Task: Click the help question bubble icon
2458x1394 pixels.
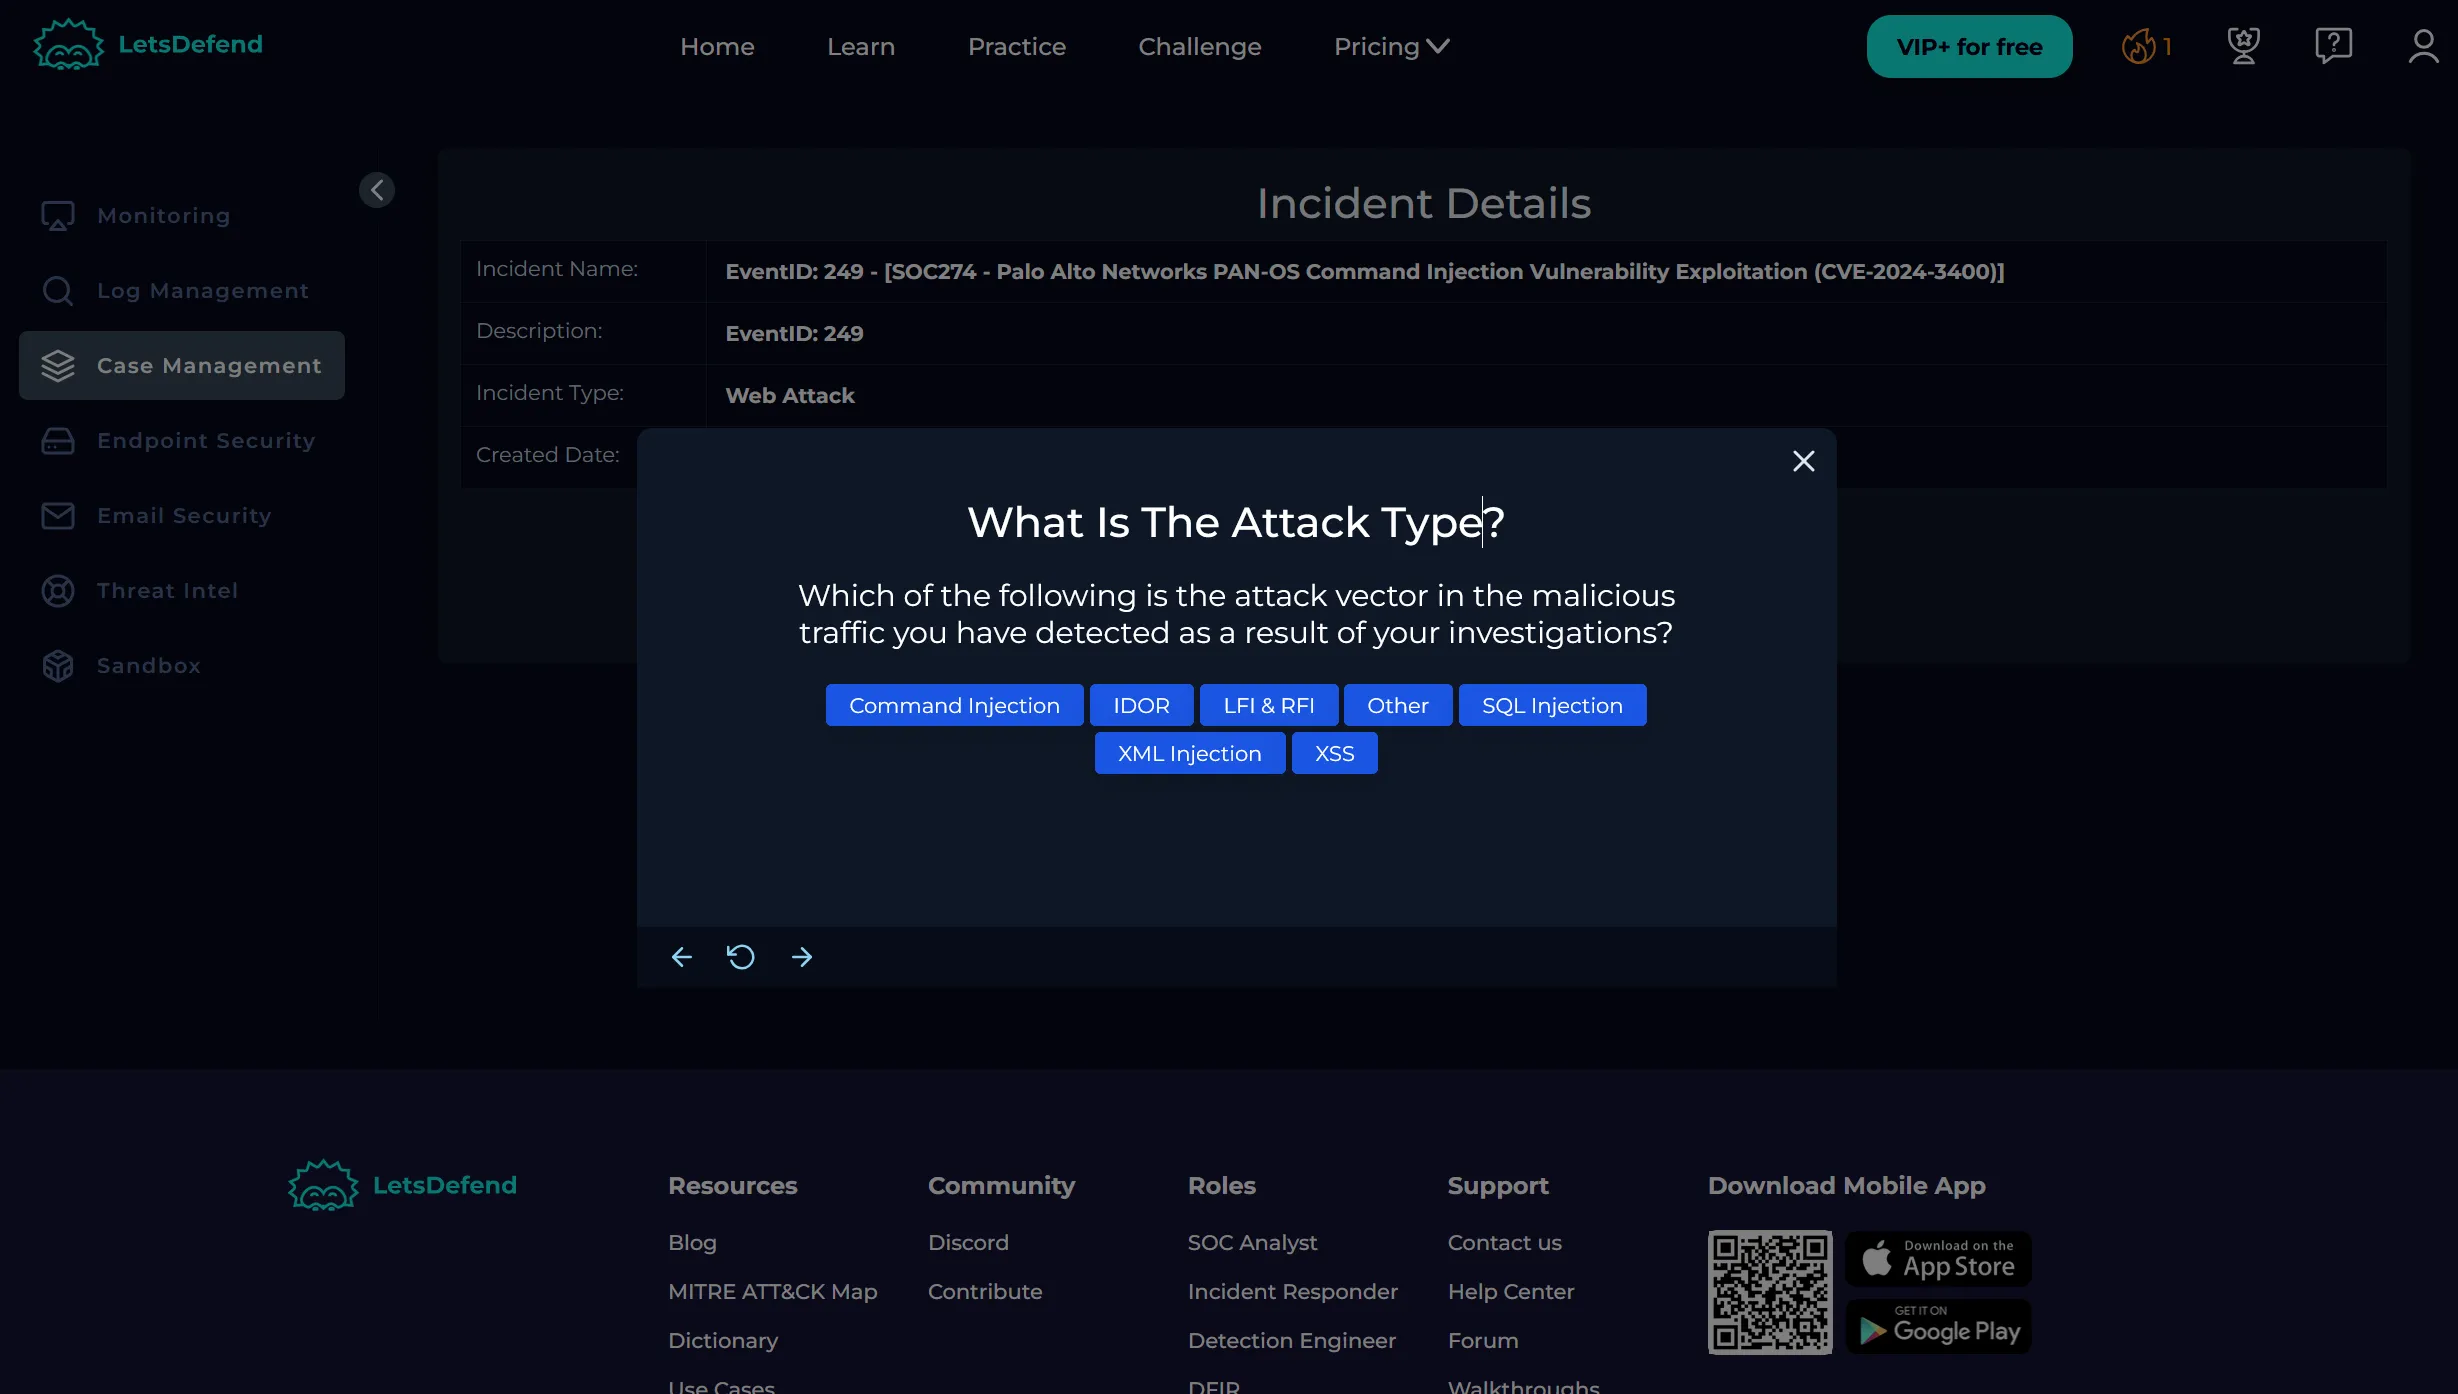Action: [x=2332, y=45]
